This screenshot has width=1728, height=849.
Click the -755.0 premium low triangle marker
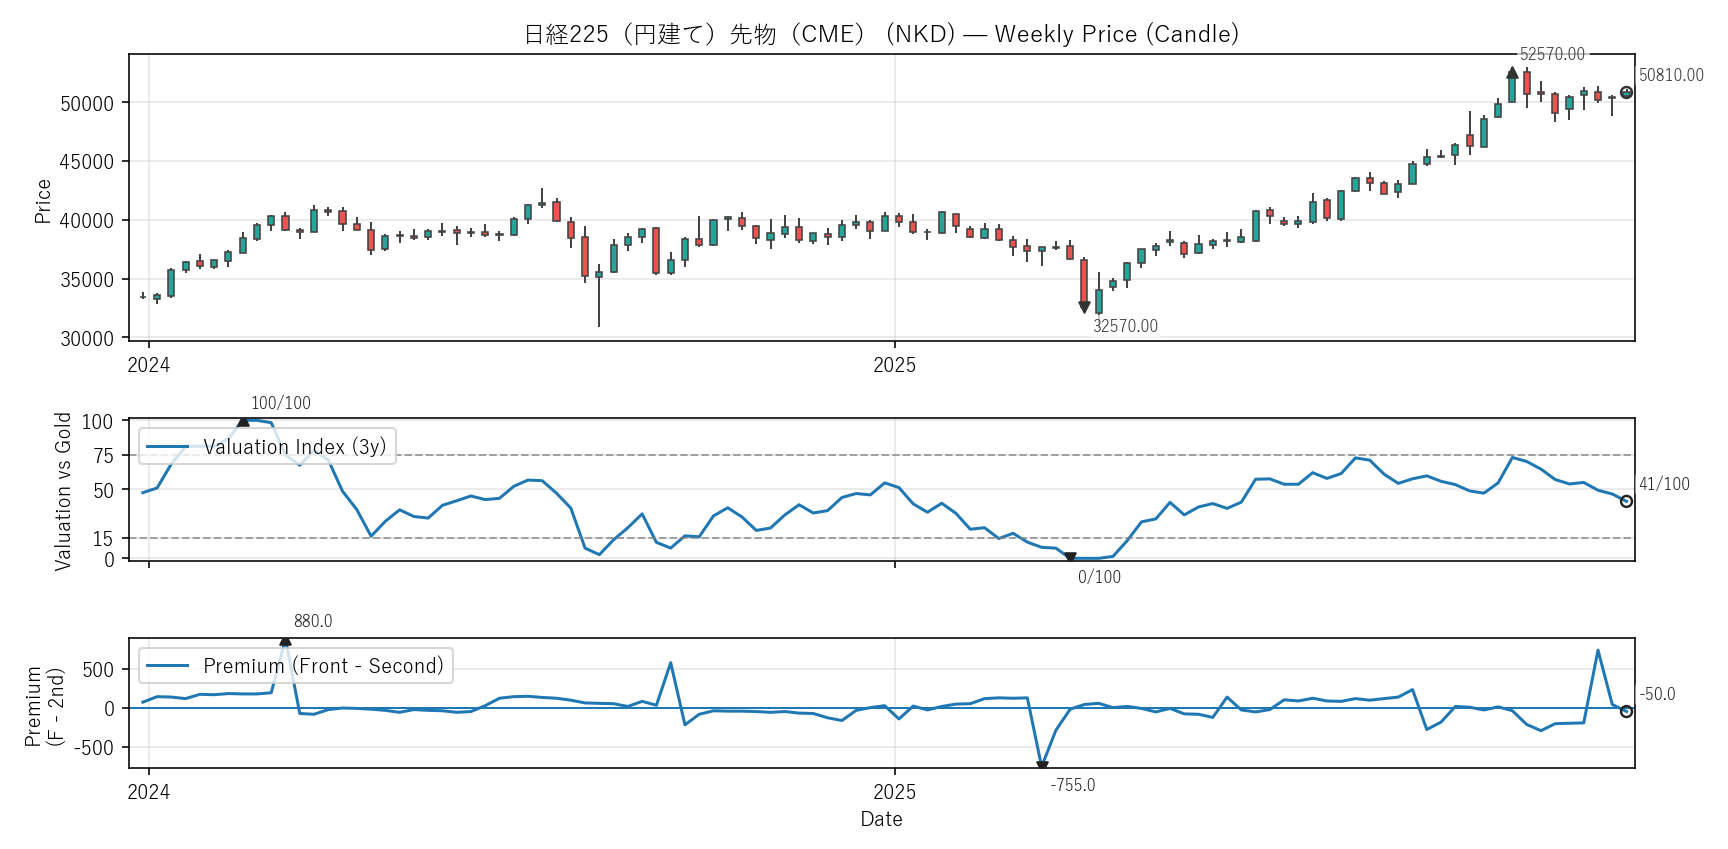click(x=1042, y=766)
